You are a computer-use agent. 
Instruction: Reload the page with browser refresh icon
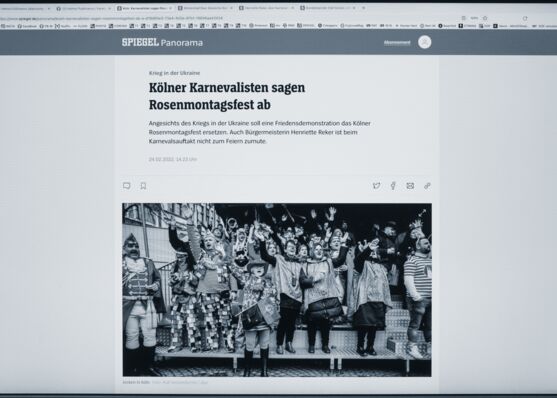pos(525,18)
